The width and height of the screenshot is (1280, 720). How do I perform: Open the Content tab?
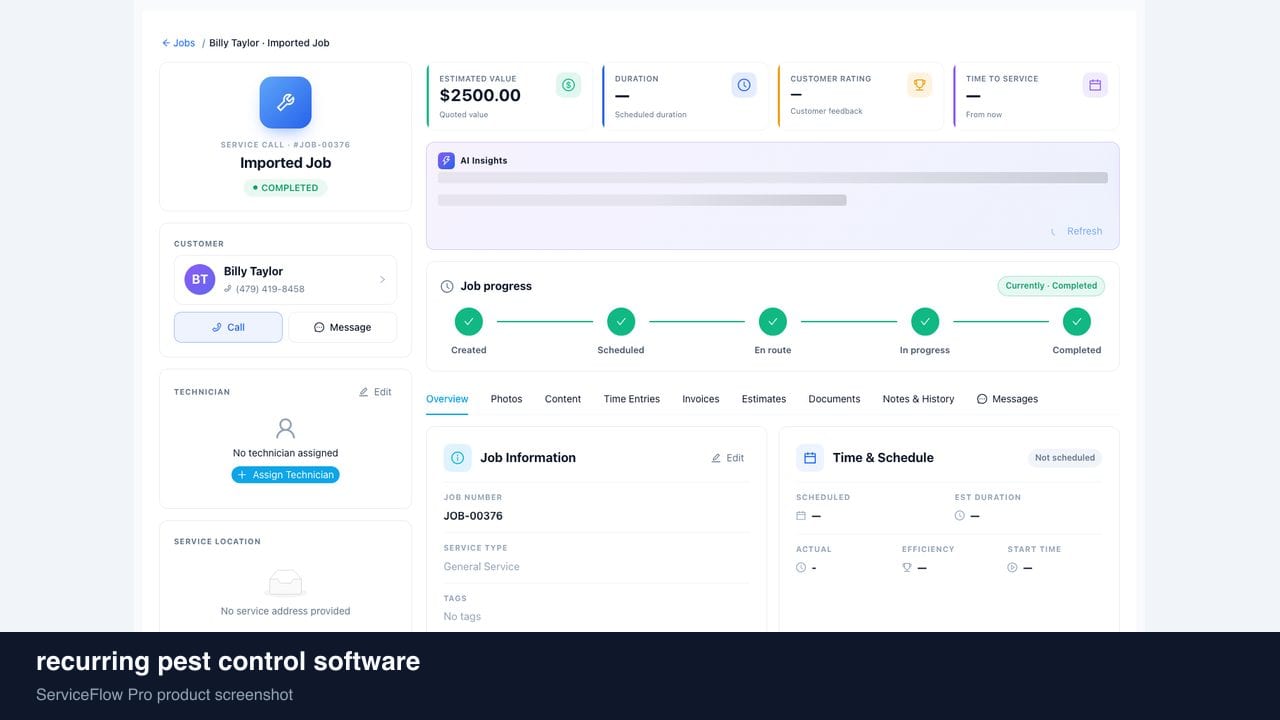[x=563, y=399]
